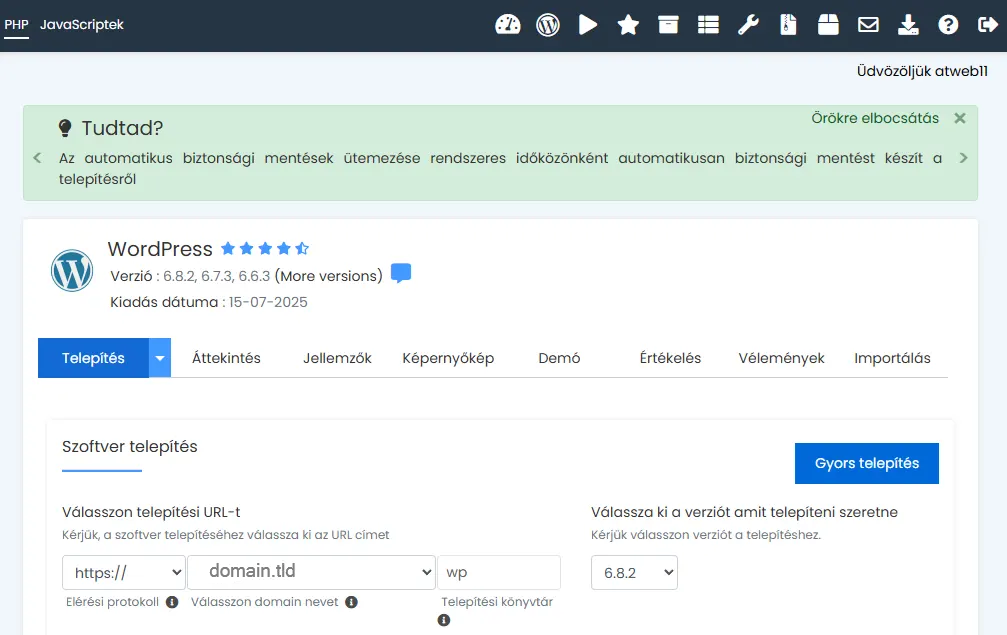Open the https:// protocol dropdown
Viewport: 1007px width, 635px height.
[123, 572]
